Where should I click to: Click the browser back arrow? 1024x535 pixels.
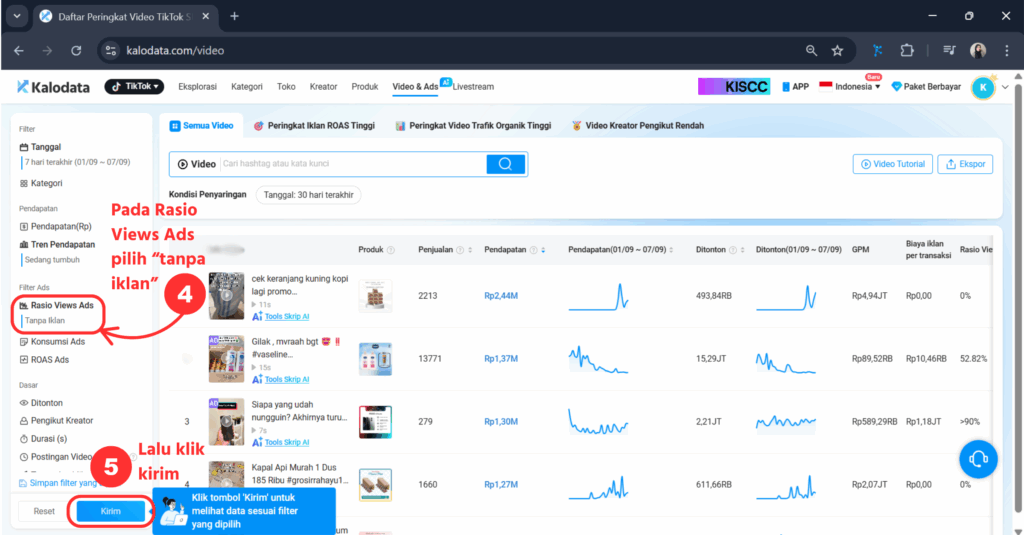tap(19, 50)
